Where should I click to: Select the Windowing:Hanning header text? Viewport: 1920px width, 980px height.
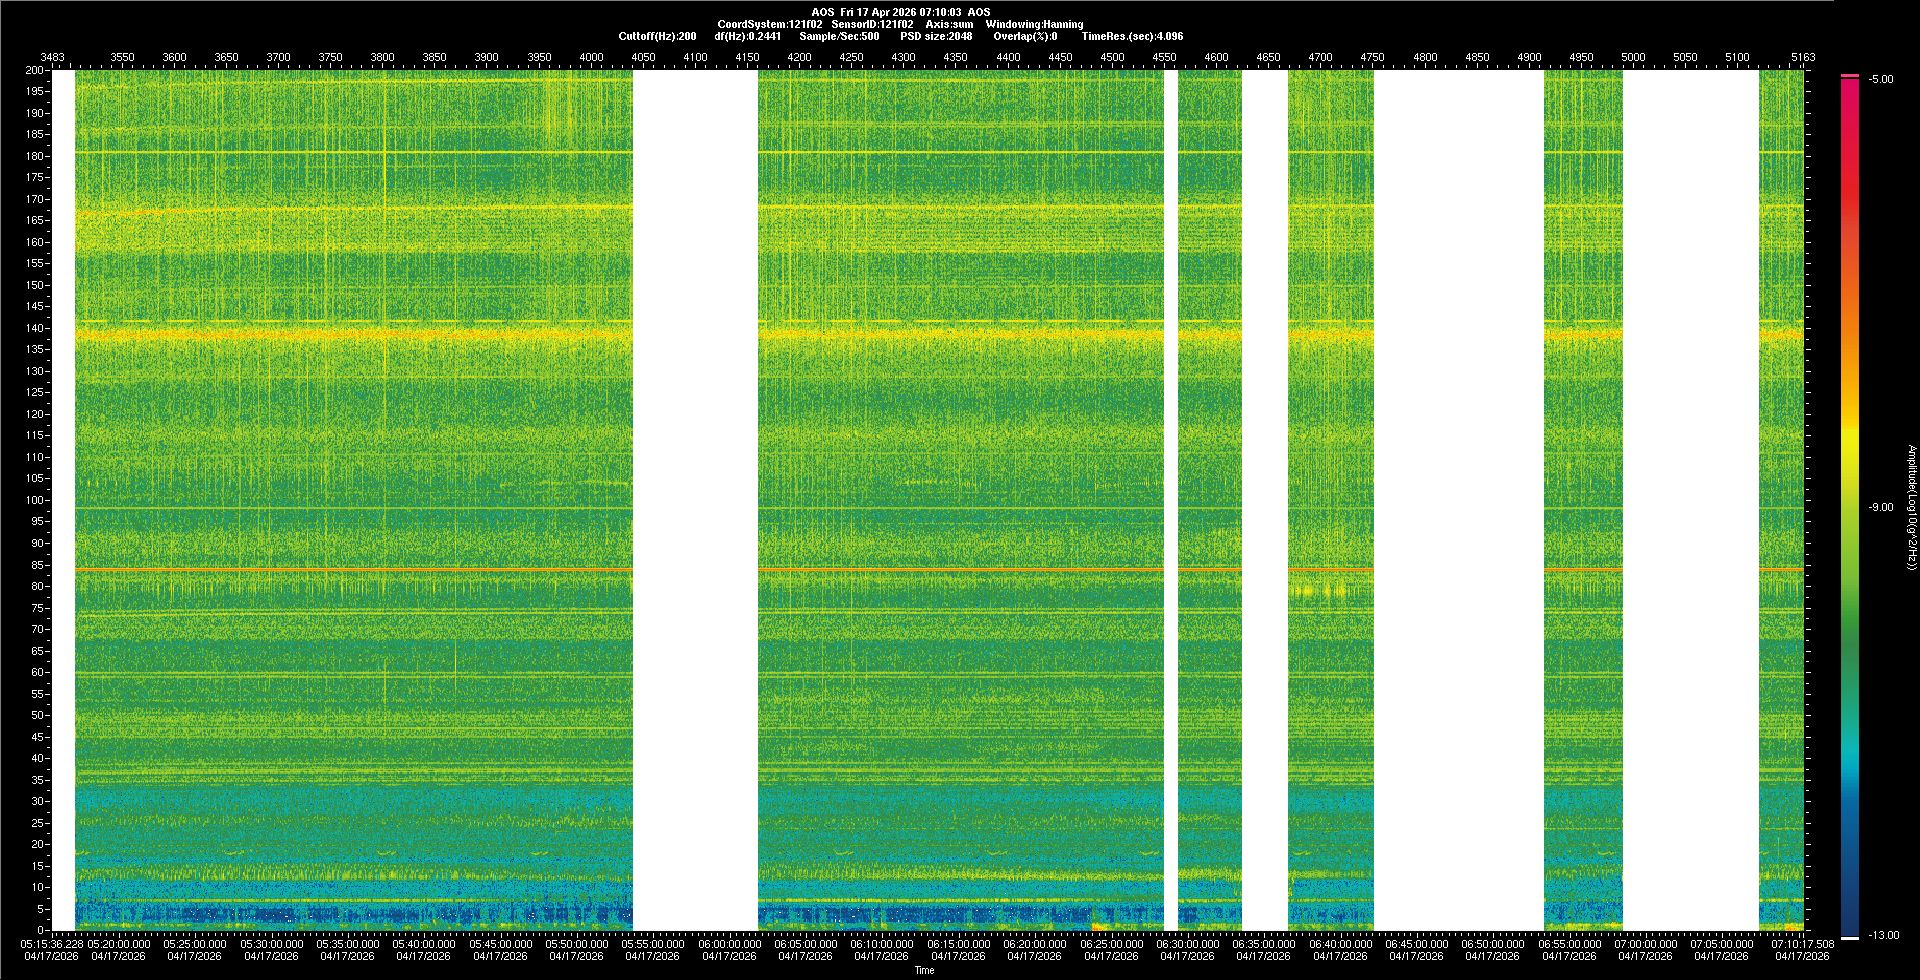point(1034,24)
